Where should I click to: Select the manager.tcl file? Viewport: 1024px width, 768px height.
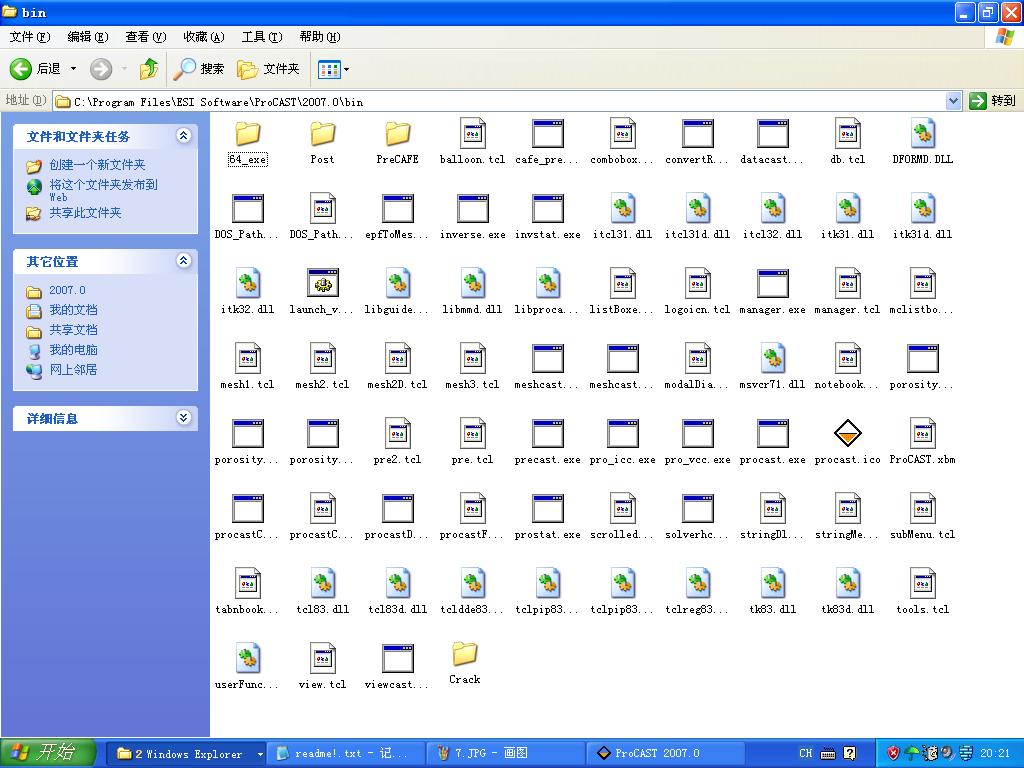coord(847,293)
